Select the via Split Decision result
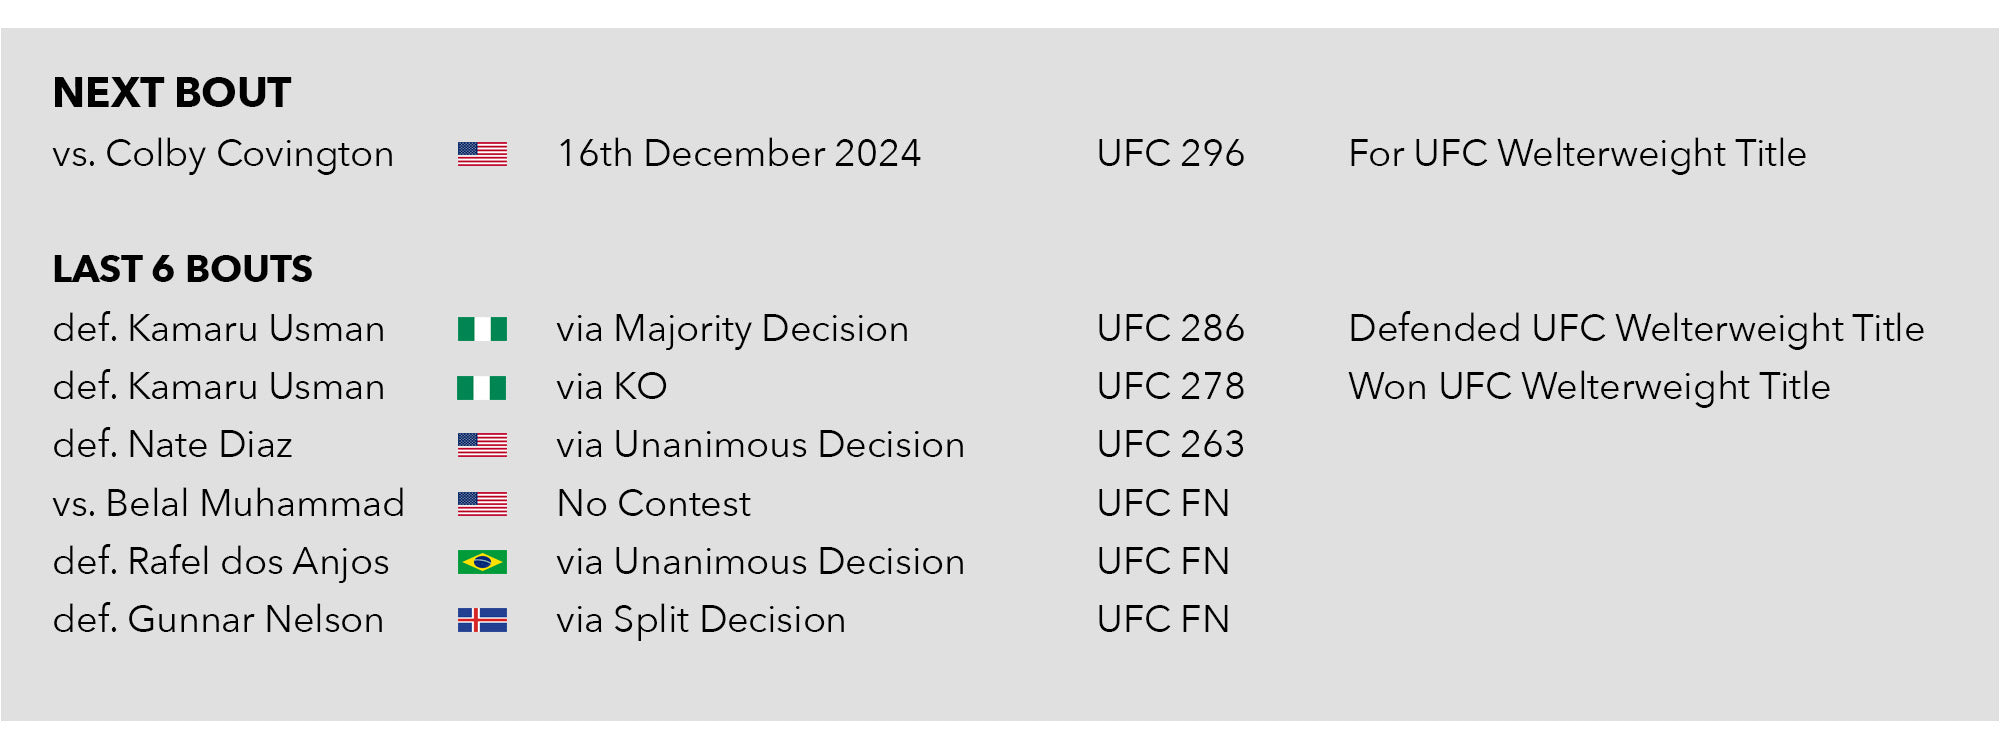The width and height of the screenshot is (2000, 750). [701, 620]
